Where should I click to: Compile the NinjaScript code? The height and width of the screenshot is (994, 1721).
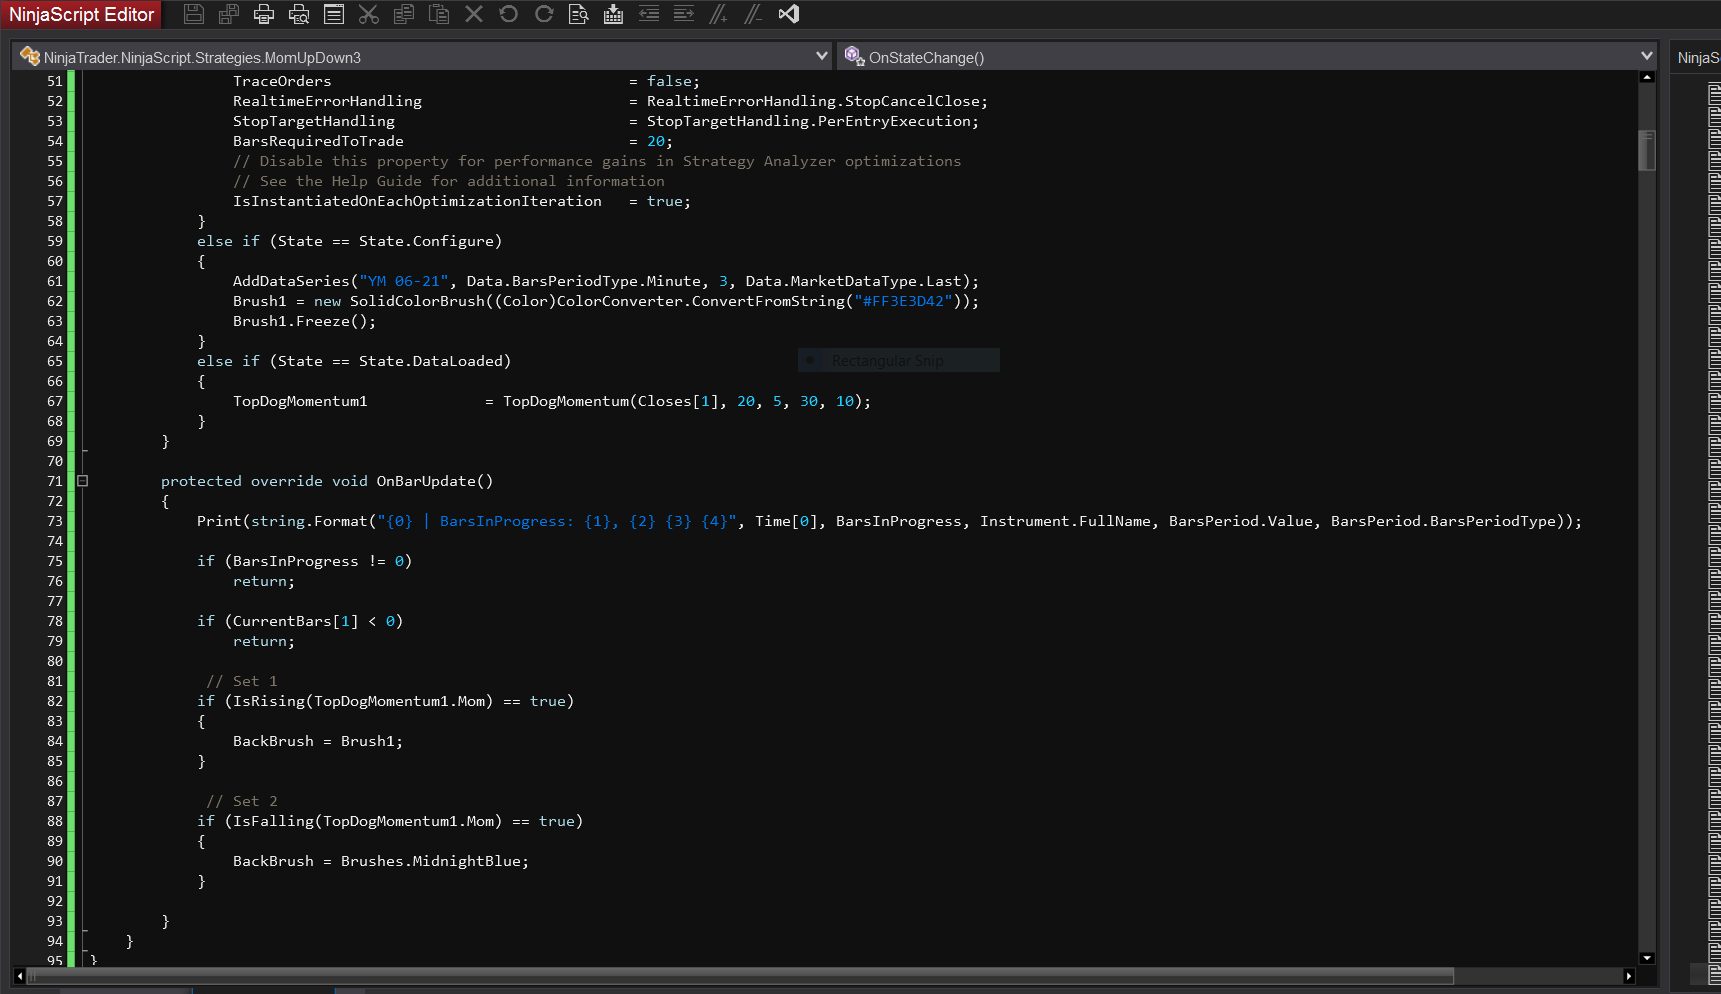pyautogui.click(x=613, y=14)
